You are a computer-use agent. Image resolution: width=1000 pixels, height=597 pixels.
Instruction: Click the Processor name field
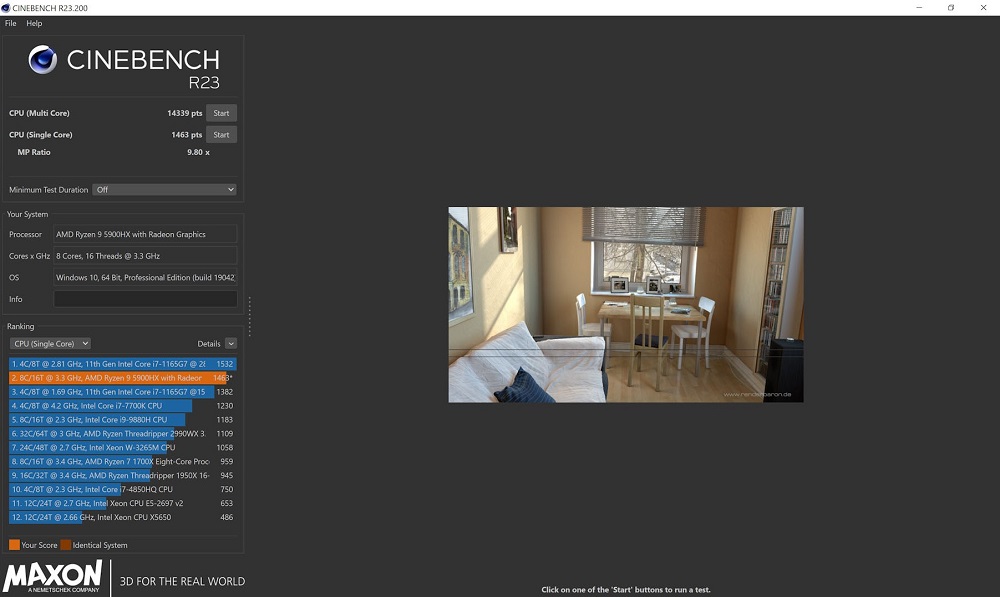click(x=145, y=234)
